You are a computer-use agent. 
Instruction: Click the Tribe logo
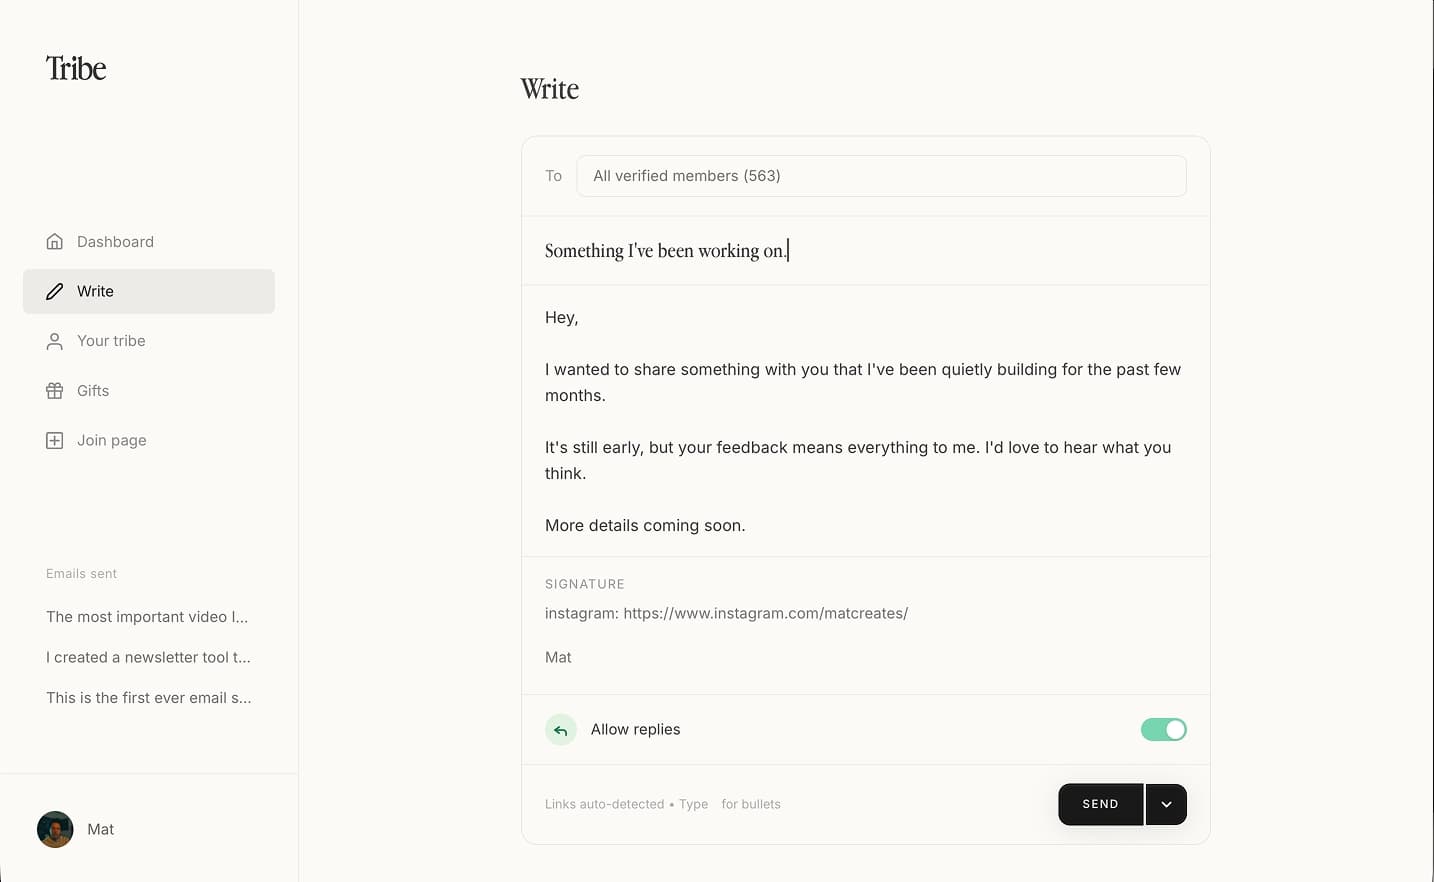(76, 67)
